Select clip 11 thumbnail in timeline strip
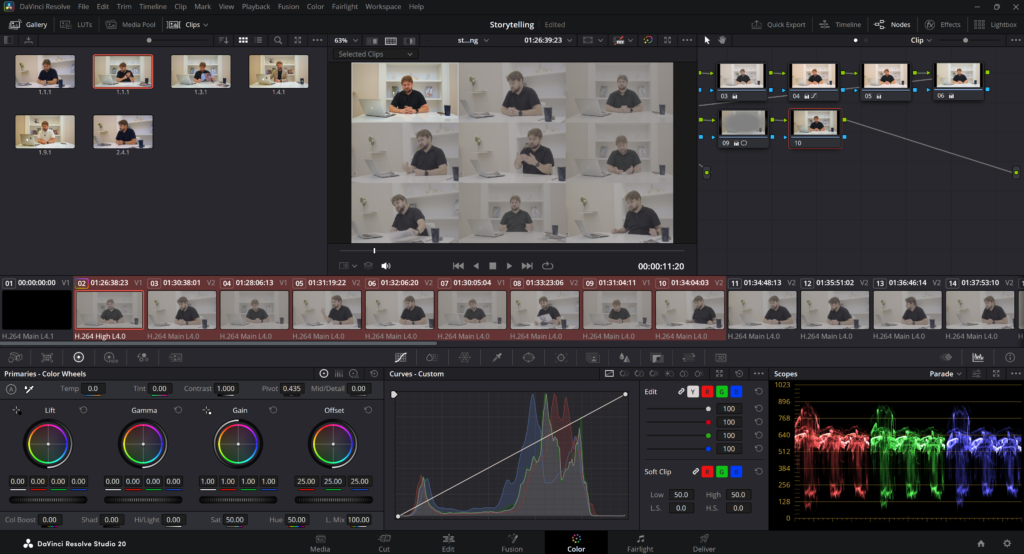Image resolution: width=1024 pixels, height=554 pixels. pos(763,309)
